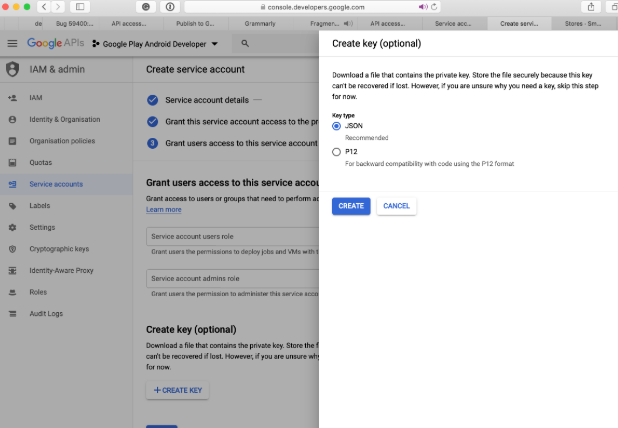The width and height of the screenshot is (618, 428).
Task: Click the Google APIs logo
Action: [55, 43]
